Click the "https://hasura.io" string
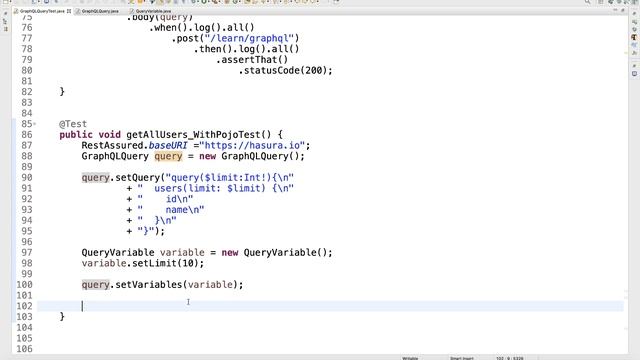 coord(252,145)
